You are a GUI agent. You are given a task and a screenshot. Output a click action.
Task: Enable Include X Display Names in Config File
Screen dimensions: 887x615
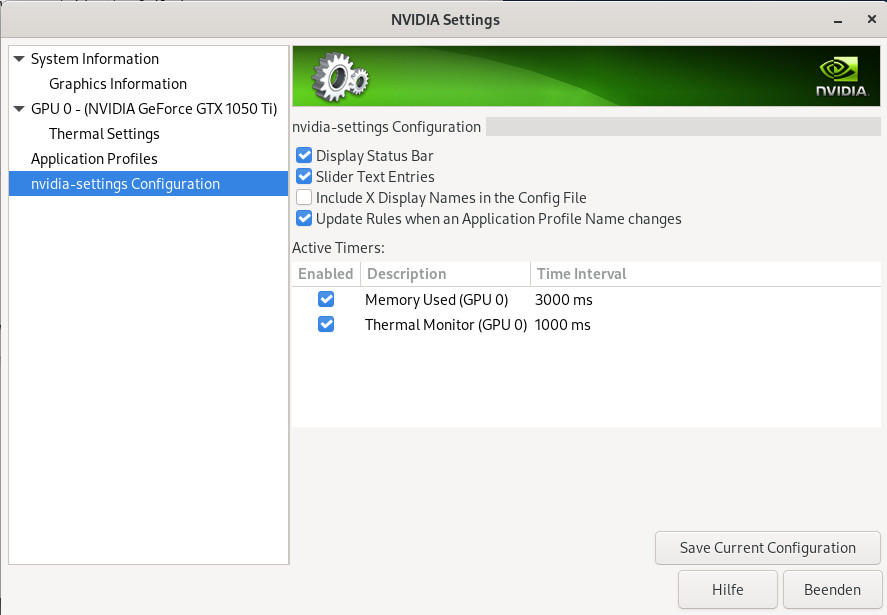point(304,197)
